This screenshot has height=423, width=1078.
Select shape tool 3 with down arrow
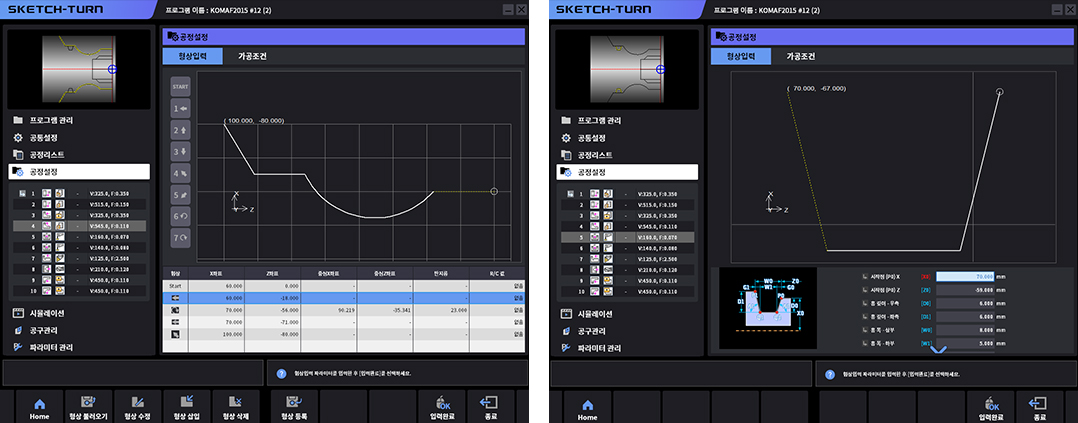[180, 151]
